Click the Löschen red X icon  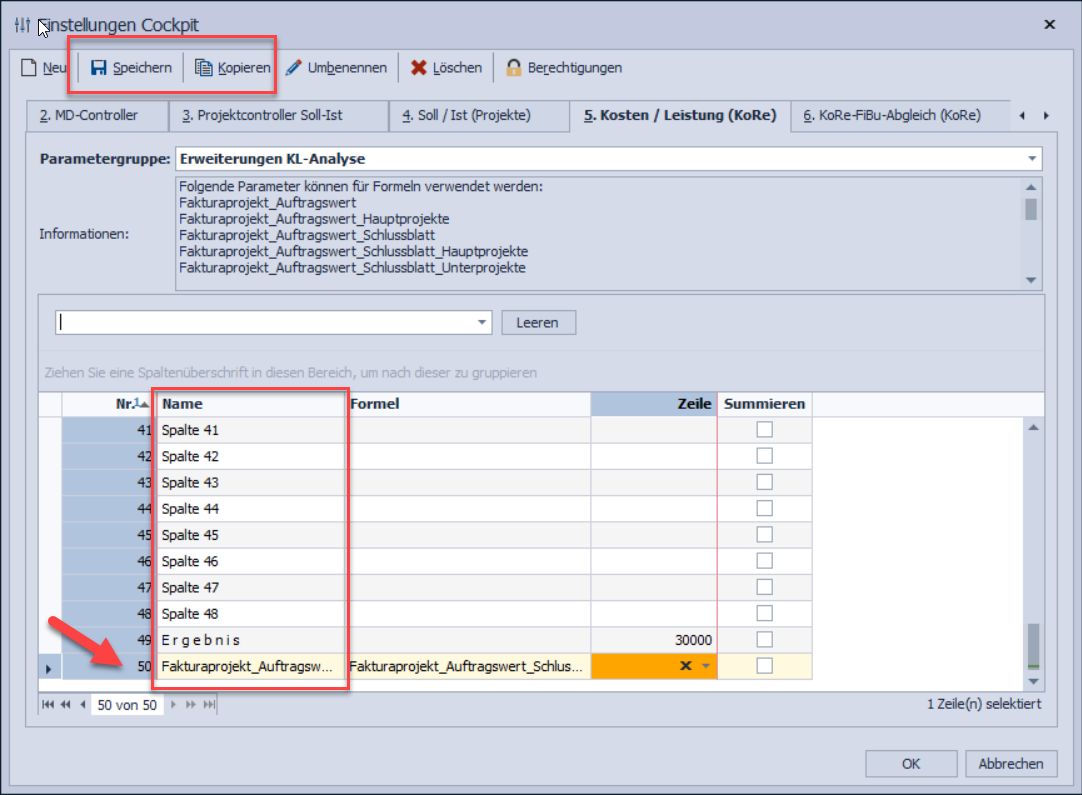coord(419,68)
